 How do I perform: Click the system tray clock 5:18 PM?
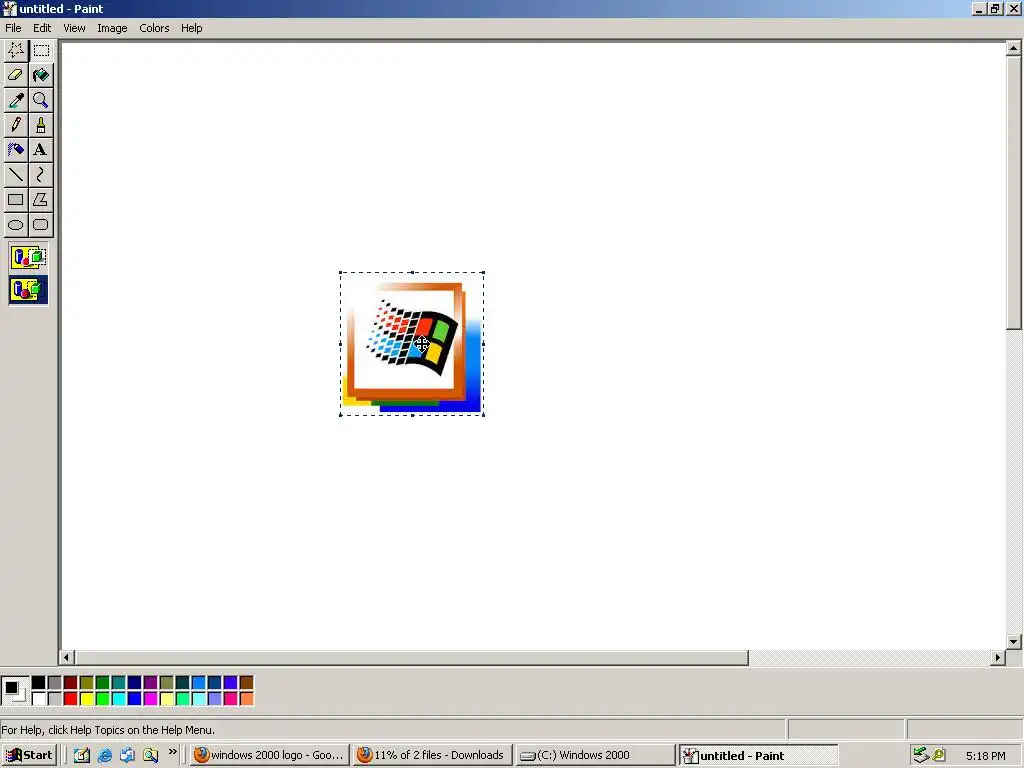985,756
